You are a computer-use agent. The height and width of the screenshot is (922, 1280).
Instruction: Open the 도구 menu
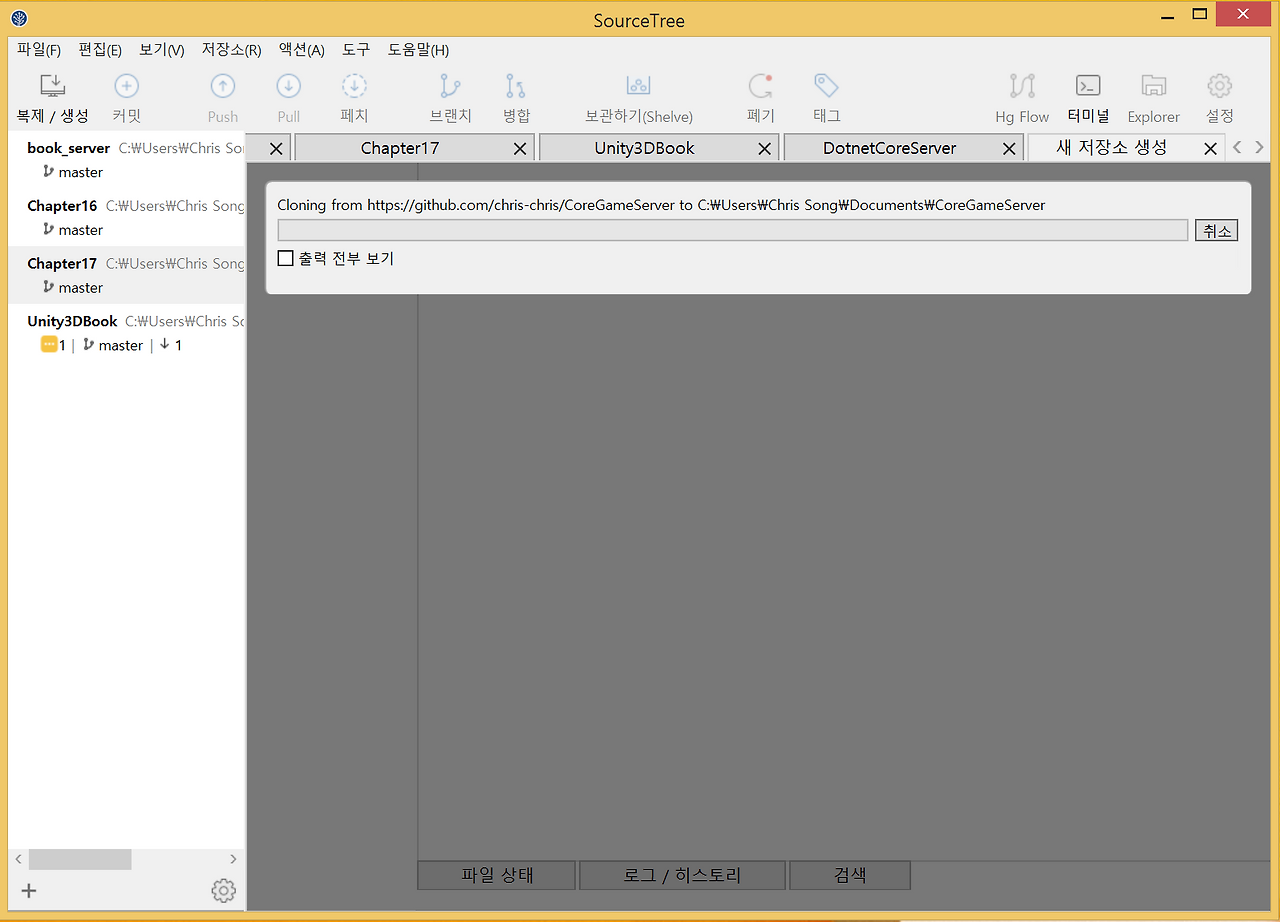(x=356, y=50)
